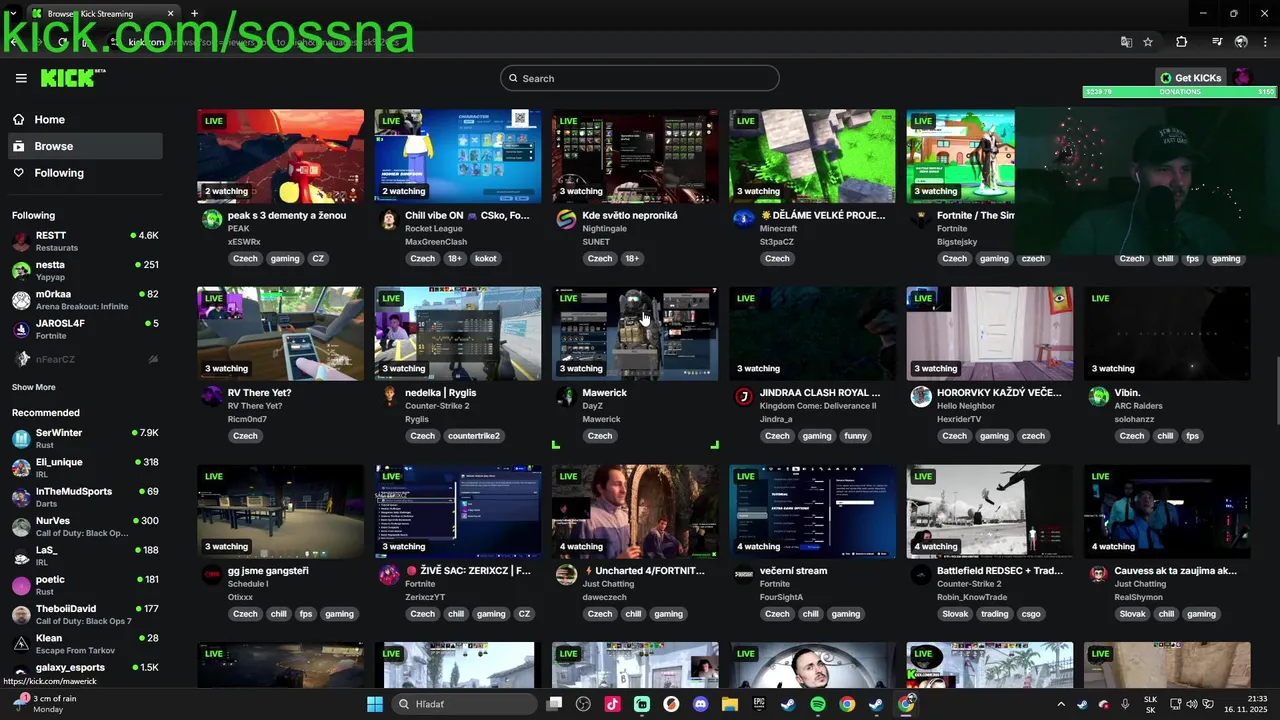Open the browser media controls icon

(1217, 42)
